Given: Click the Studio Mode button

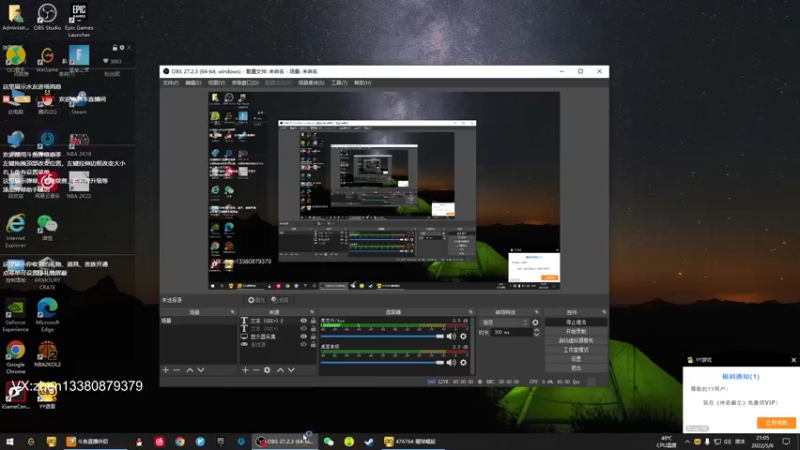Looking at the screenshot, I should click(576, 350).
